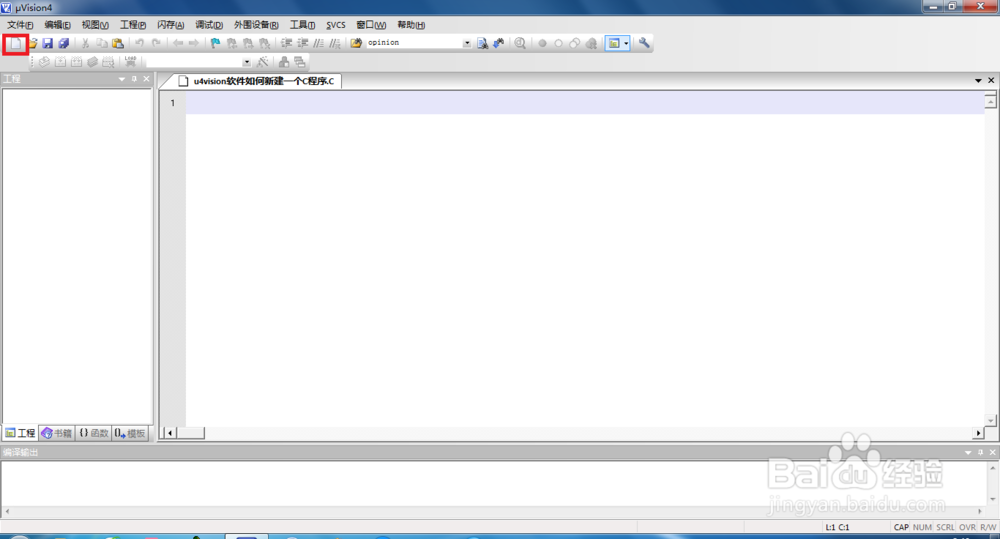1000x539 pixels.
Task: Open target options magic wand icon
Action: point(262,62)
